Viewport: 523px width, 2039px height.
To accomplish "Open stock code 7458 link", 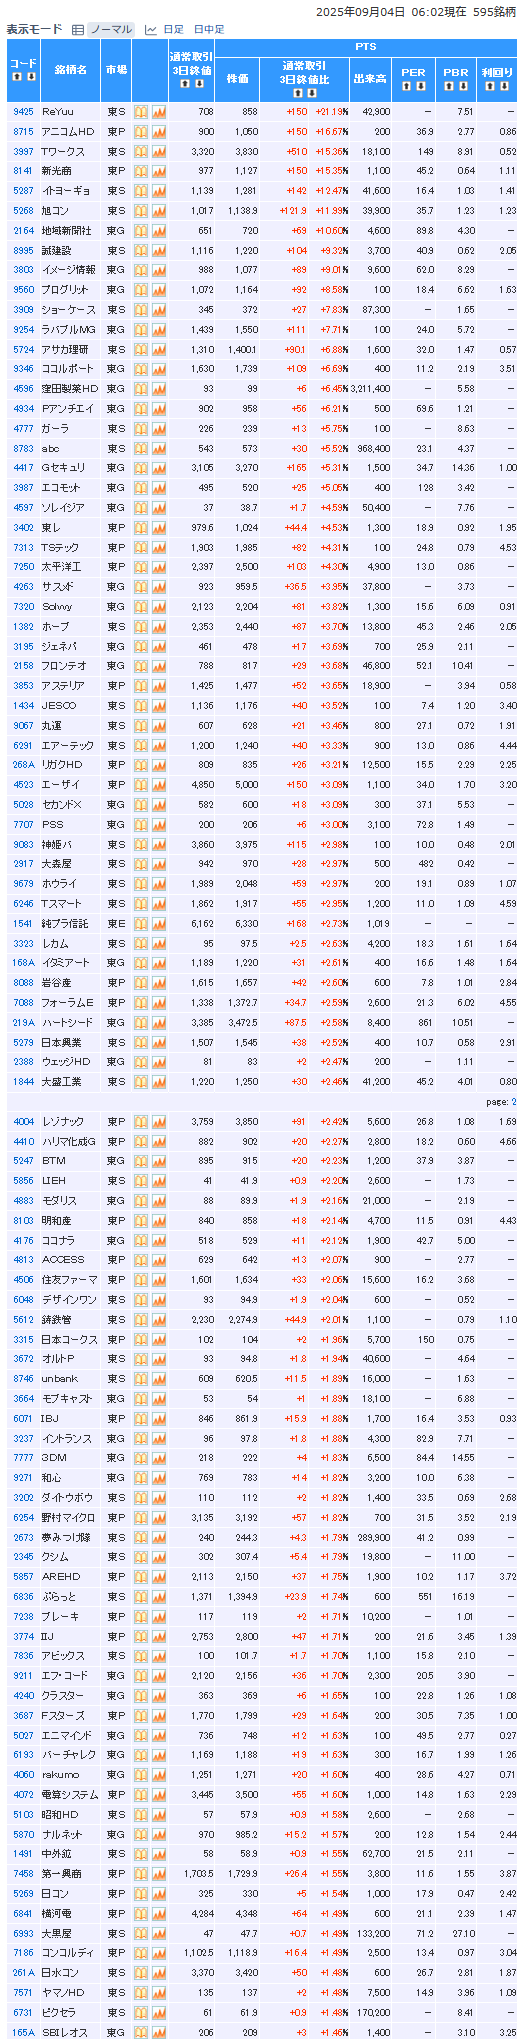I will pyautogui.click(x=23, y=1874).
